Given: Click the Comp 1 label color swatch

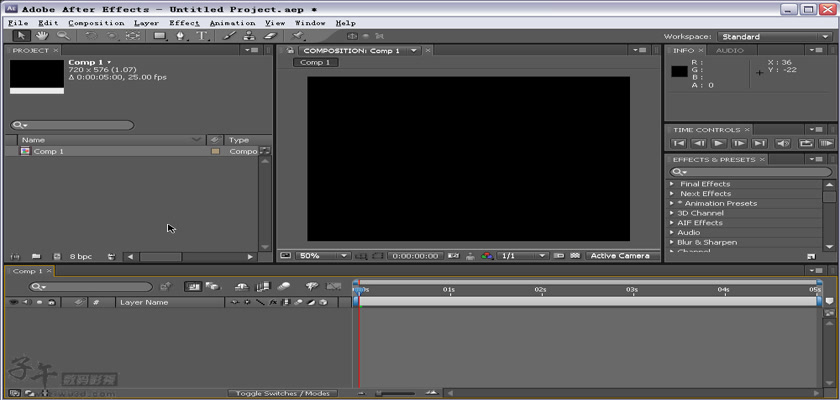Looking at the screenshot, I should [x=215, y=152].
